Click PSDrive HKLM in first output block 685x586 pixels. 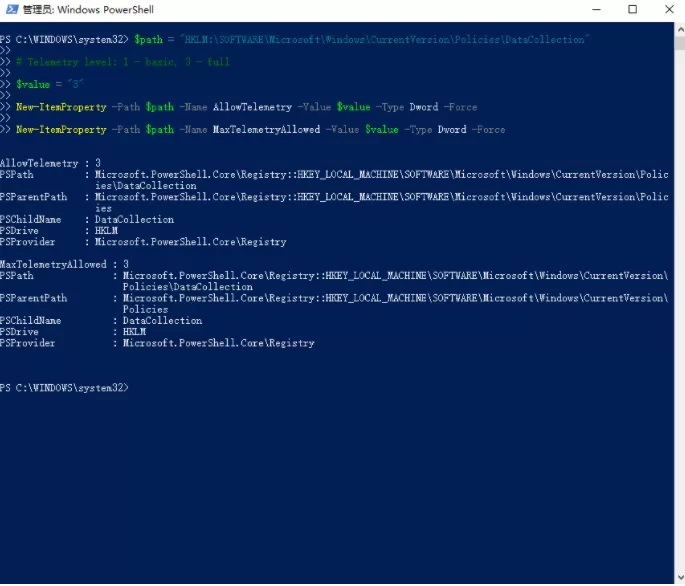(x=59, y=231)
